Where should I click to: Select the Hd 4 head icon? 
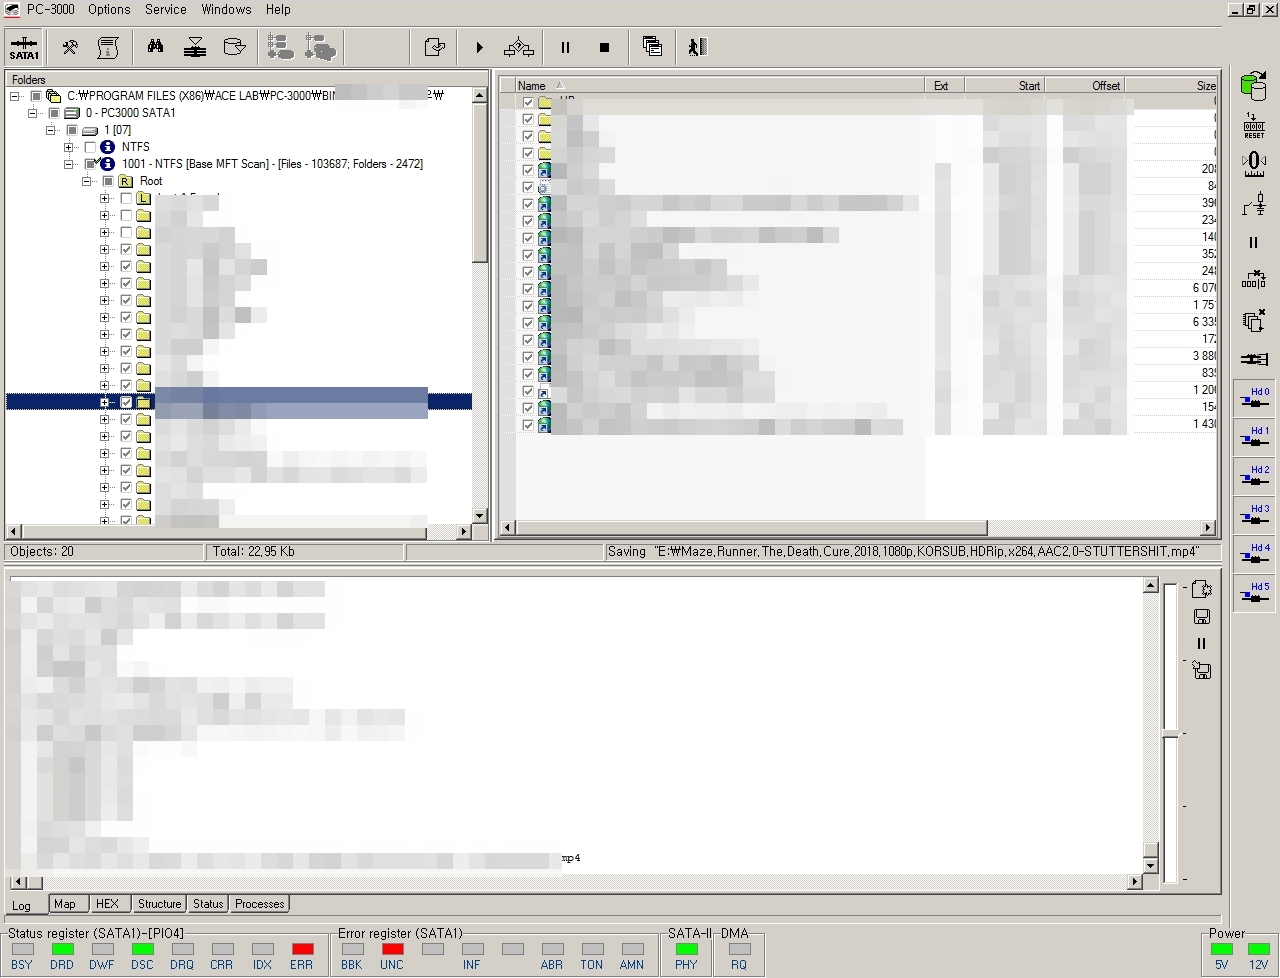[1254, 554]
